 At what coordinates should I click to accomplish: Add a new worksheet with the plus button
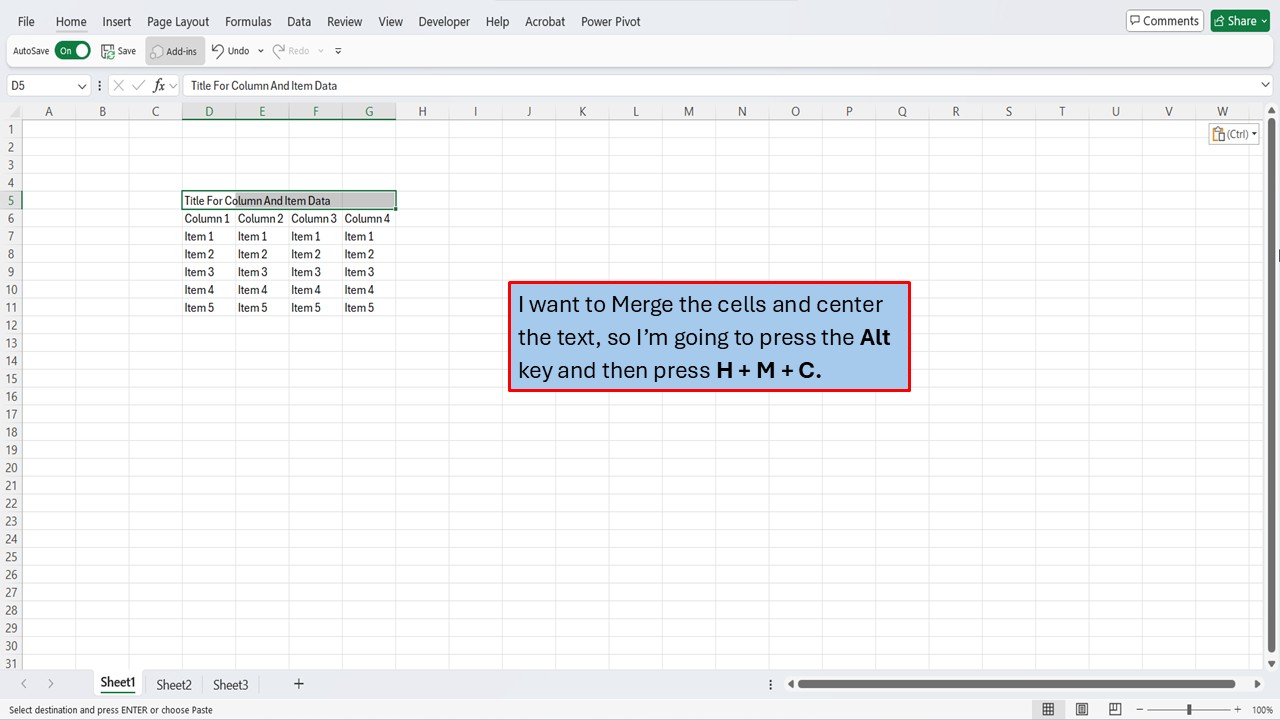(x=298, y=684)
